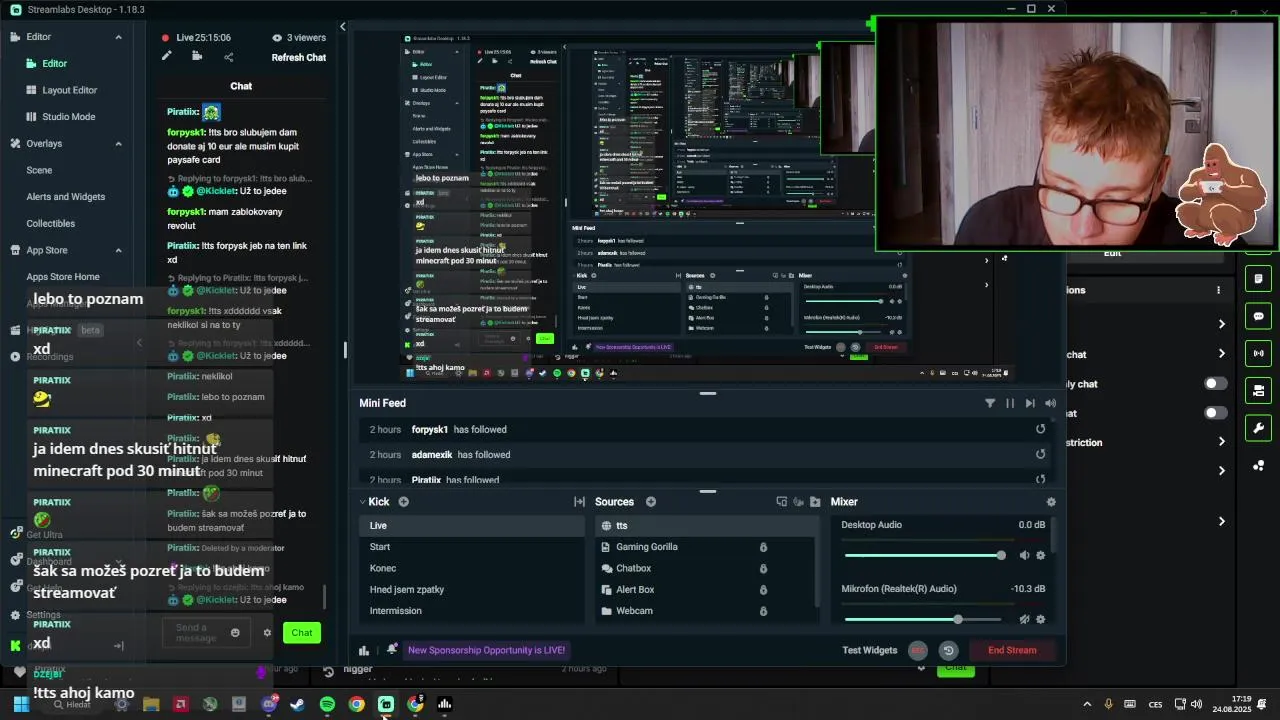The height and width of the screenshot is (720, 1280).
Task: Collapse the Kick scene collection chevron
Action: click(363, 502)
